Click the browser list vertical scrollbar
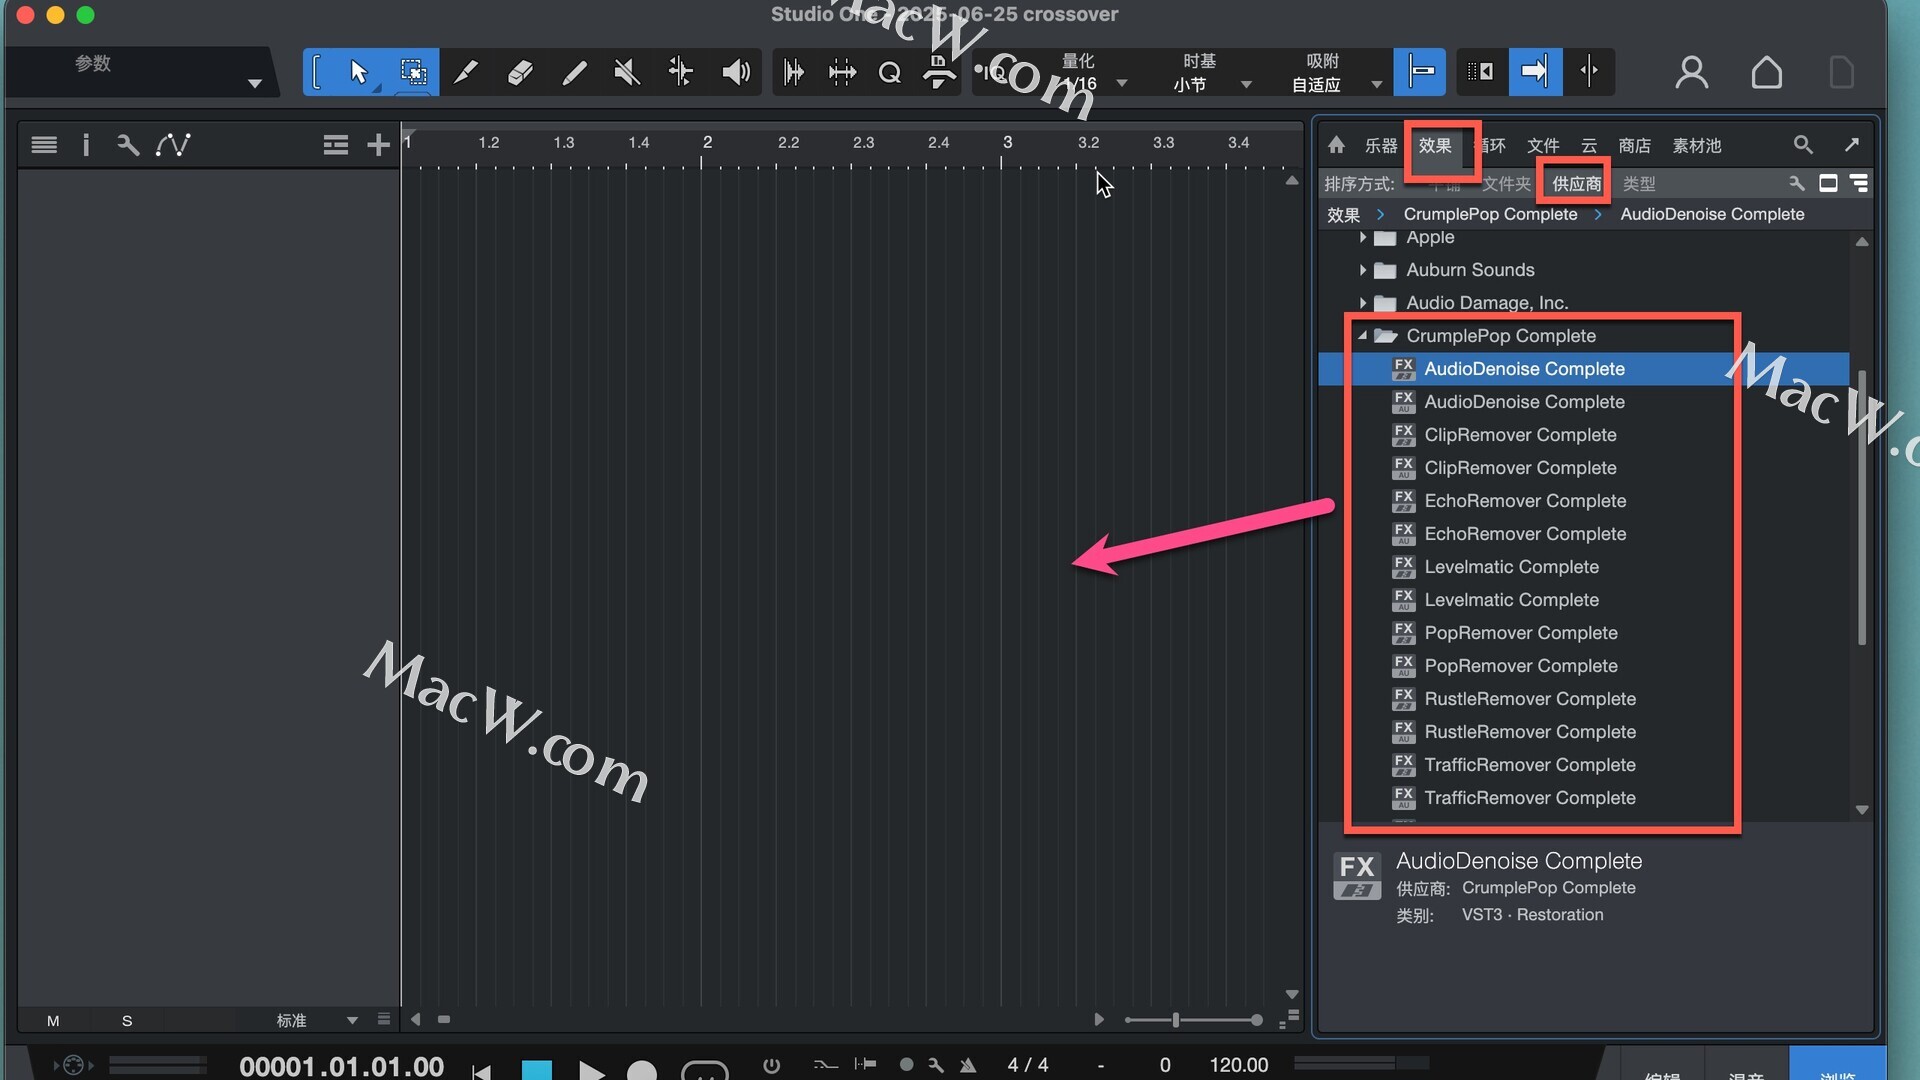Screen dimensions: 1920x1080 pos(1862,508)
